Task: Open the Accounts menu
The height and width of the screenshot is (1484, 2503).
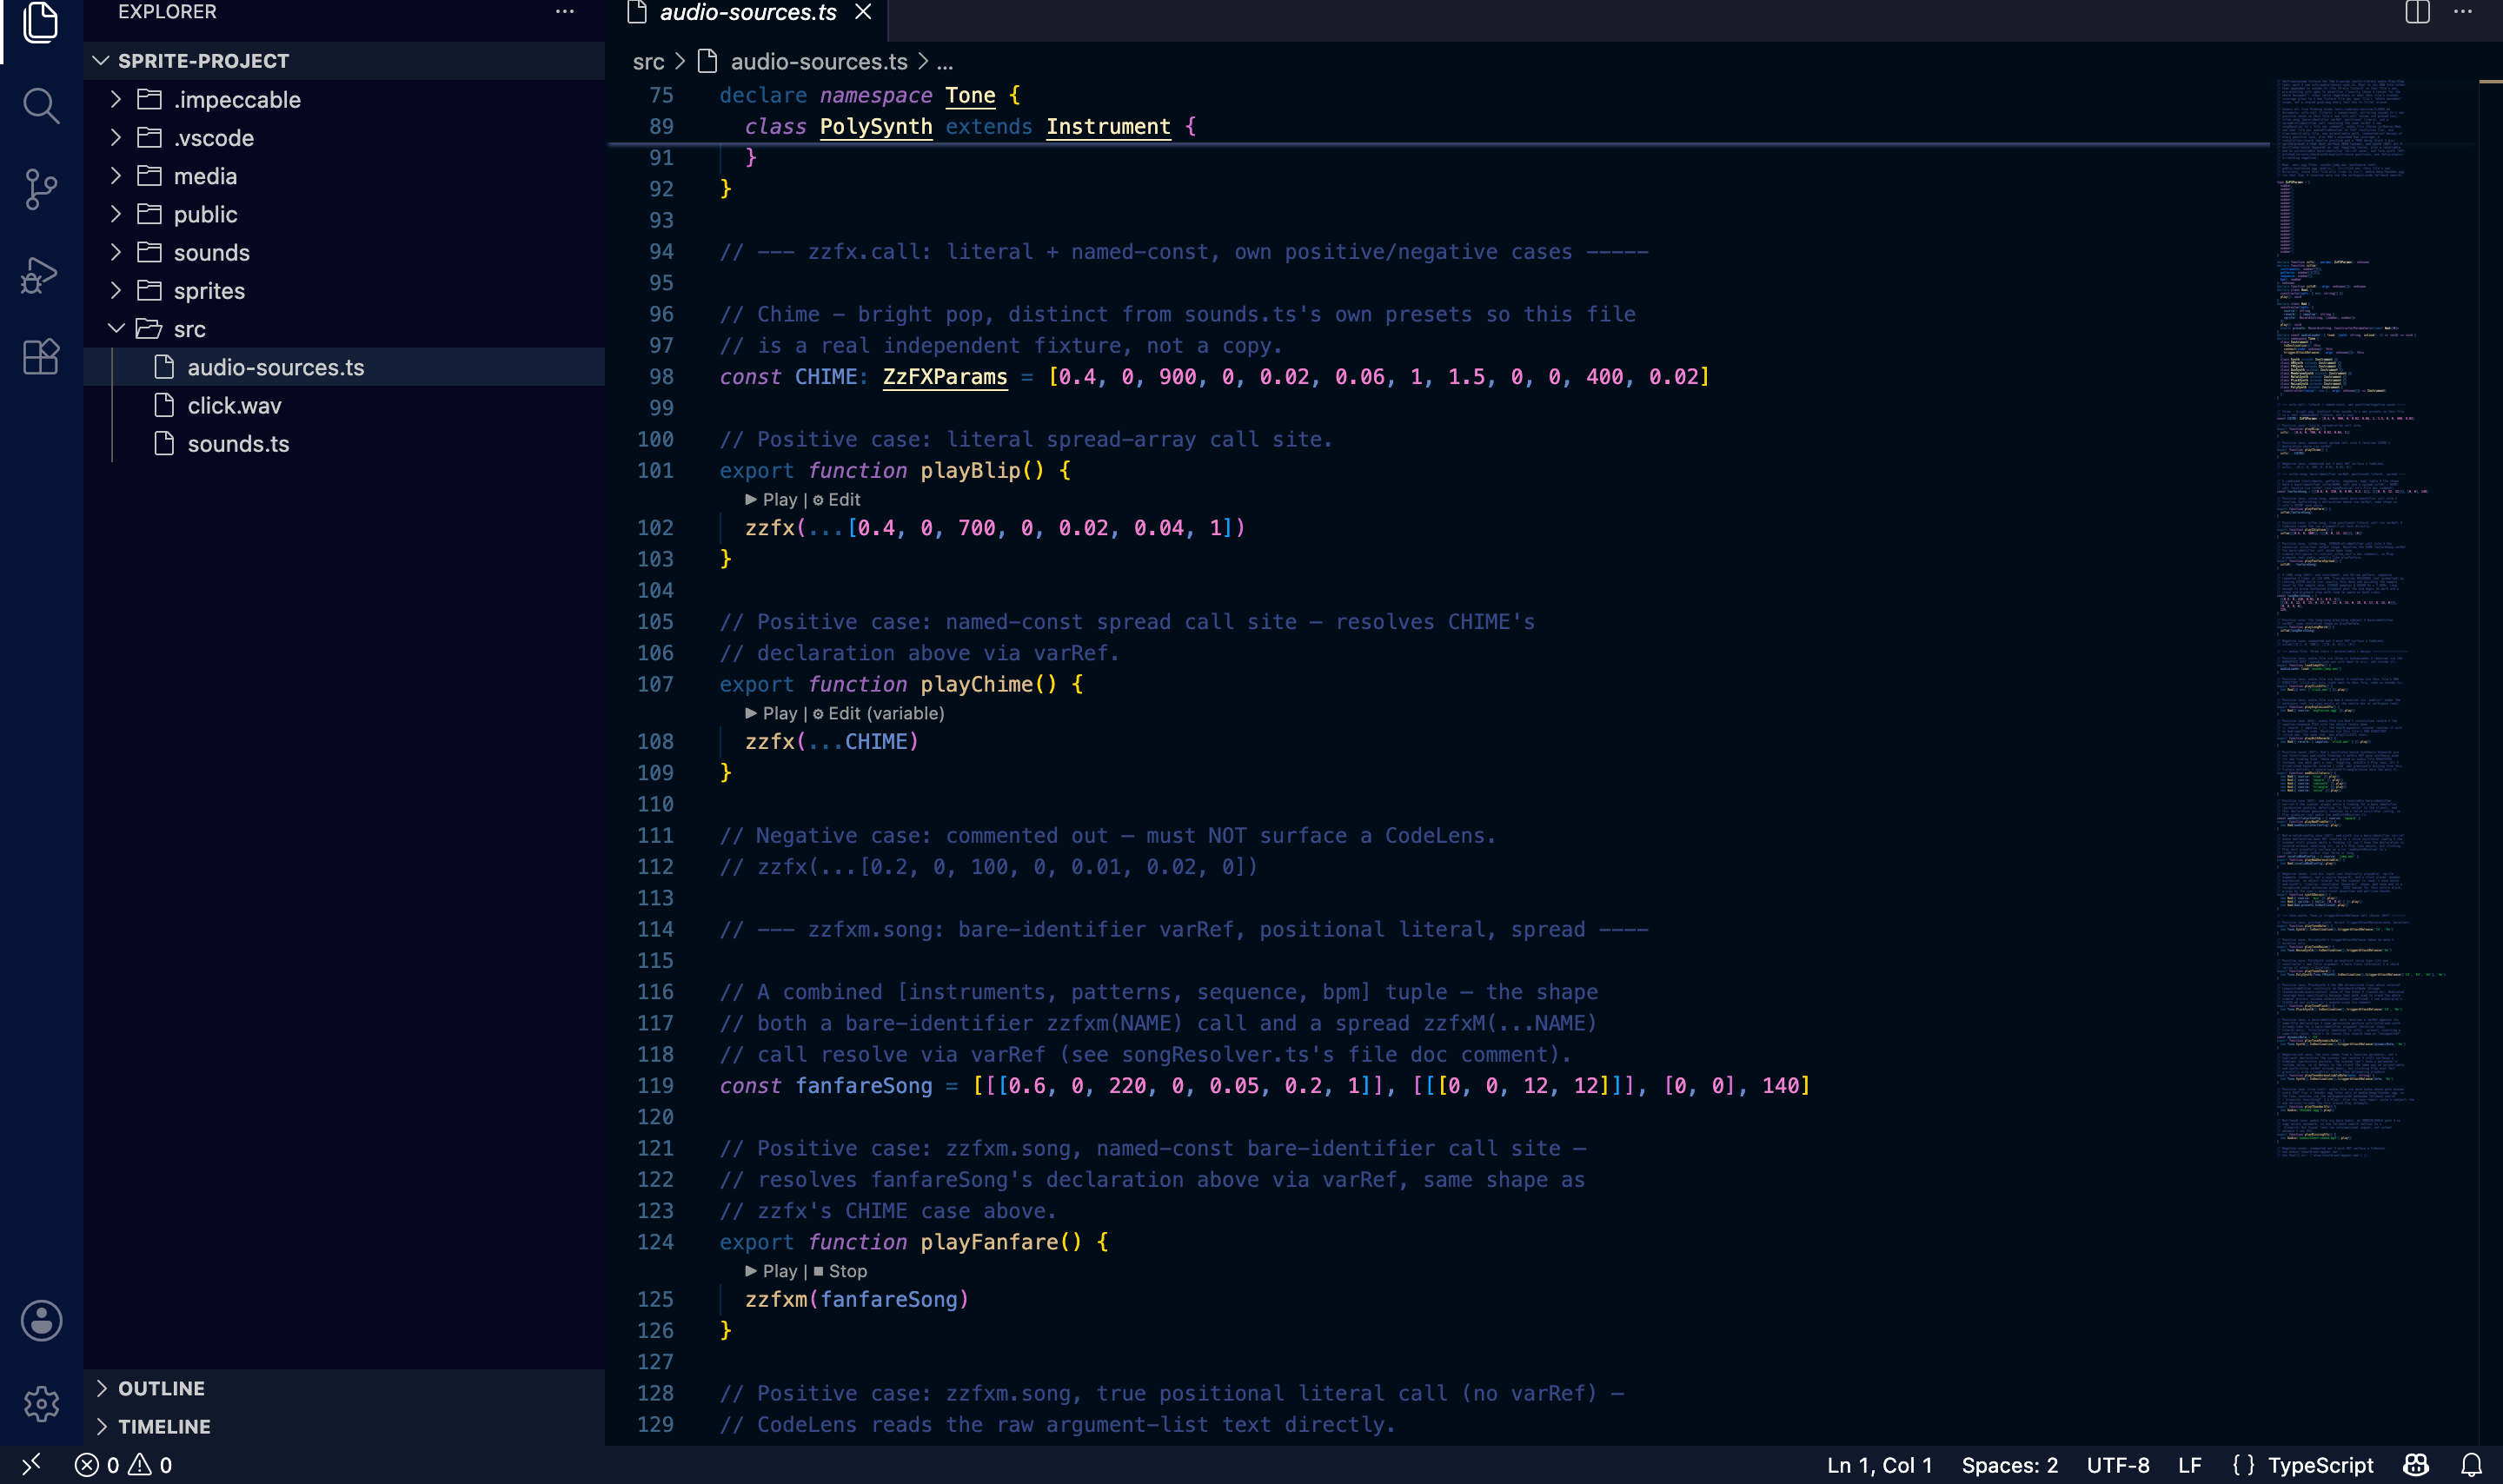Action: click(x=41, y=1321)
